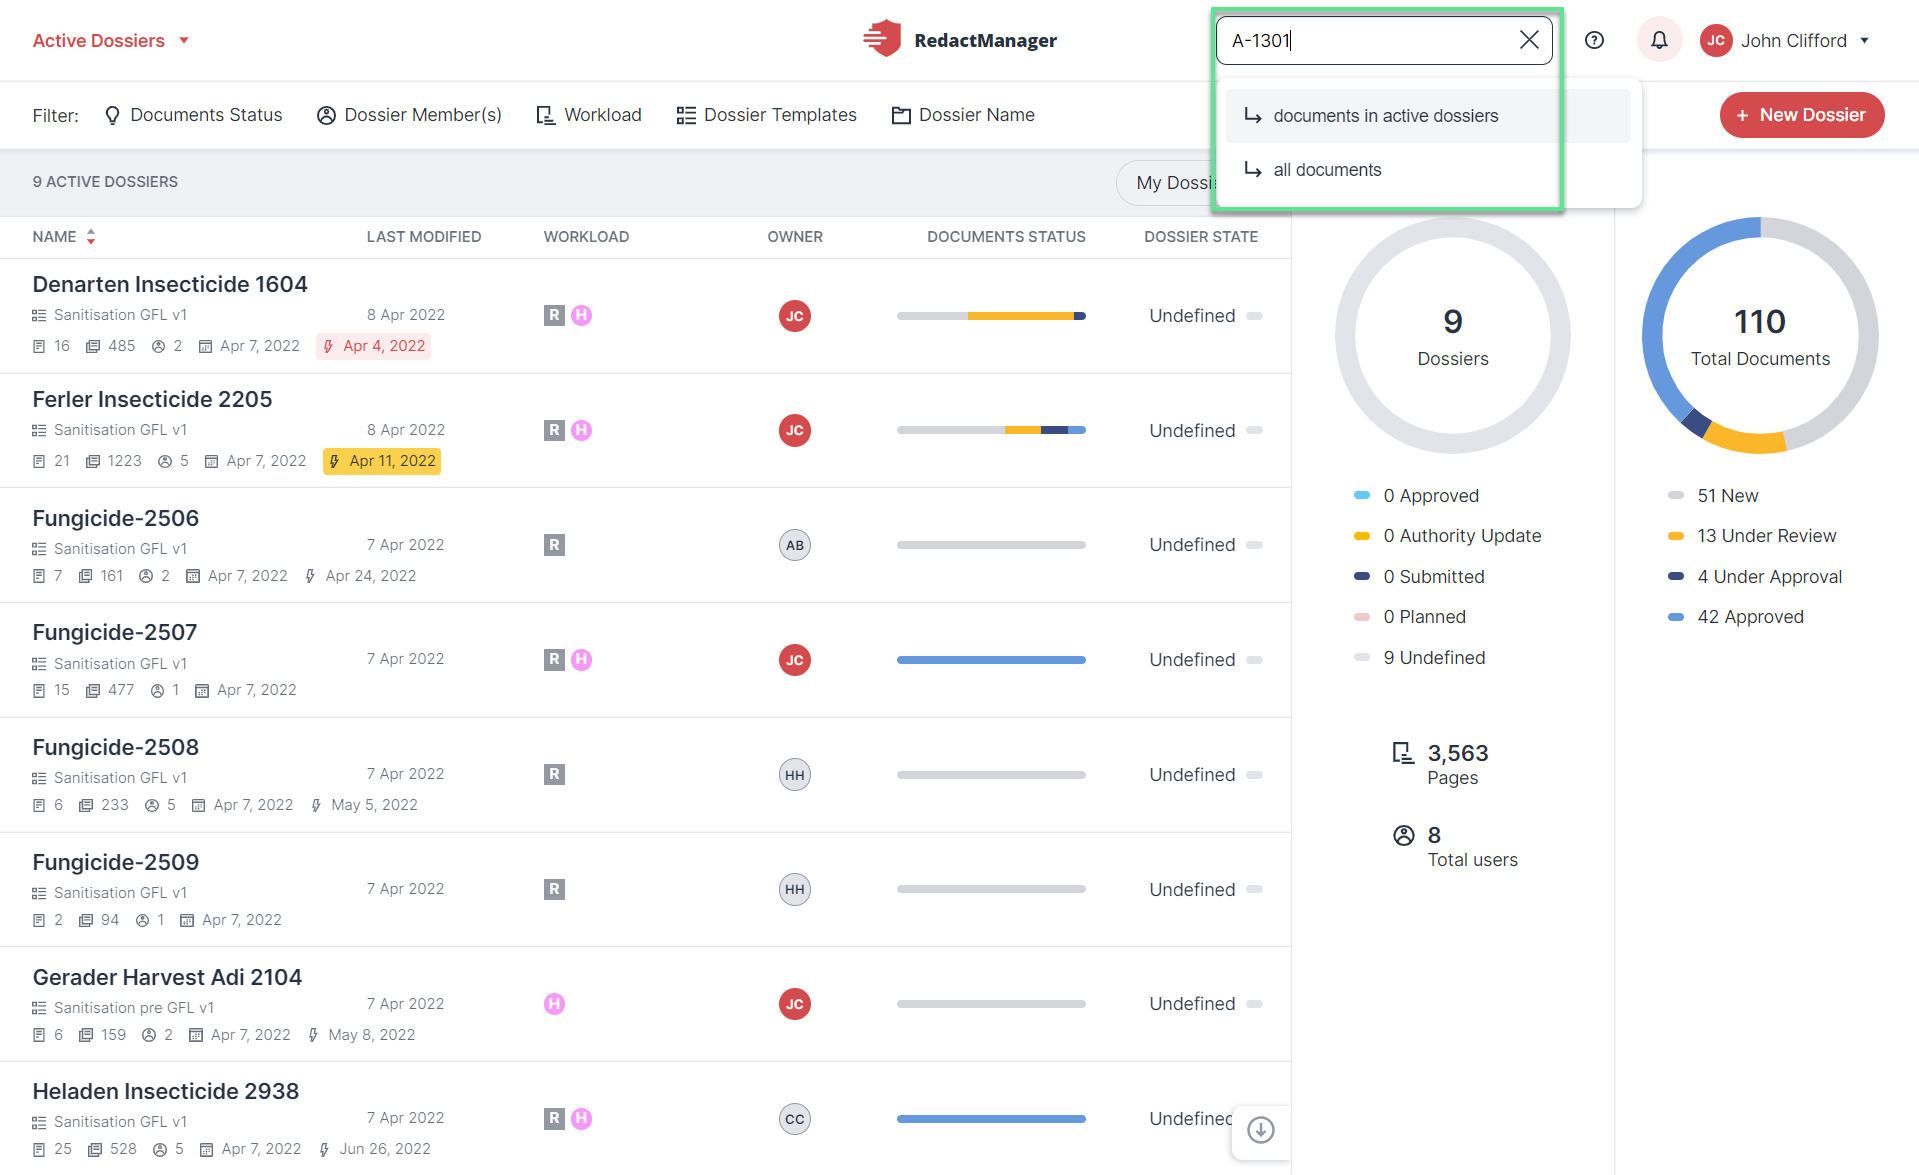Click the CC owner avatar for Heladen Insecticide 2938
Screen dimensions: 1919x1175
coord(795,1119)
